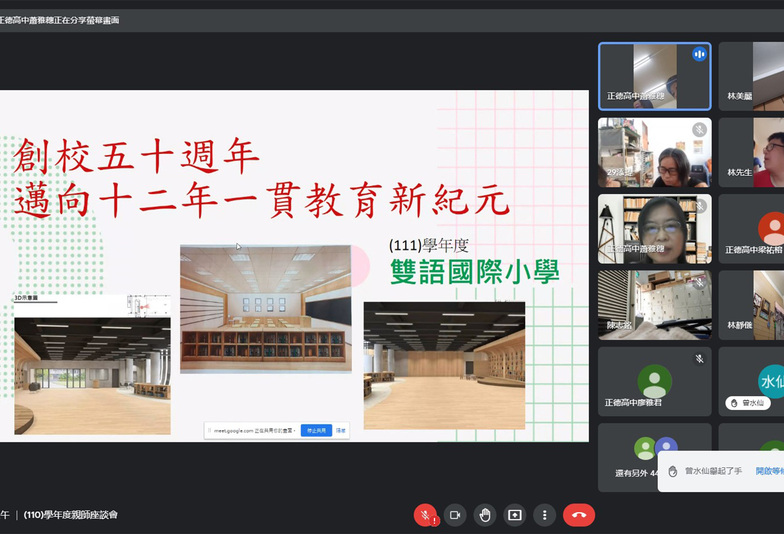
Task: Click the meet.google.com sharing notice text
Action: (254, 430)
